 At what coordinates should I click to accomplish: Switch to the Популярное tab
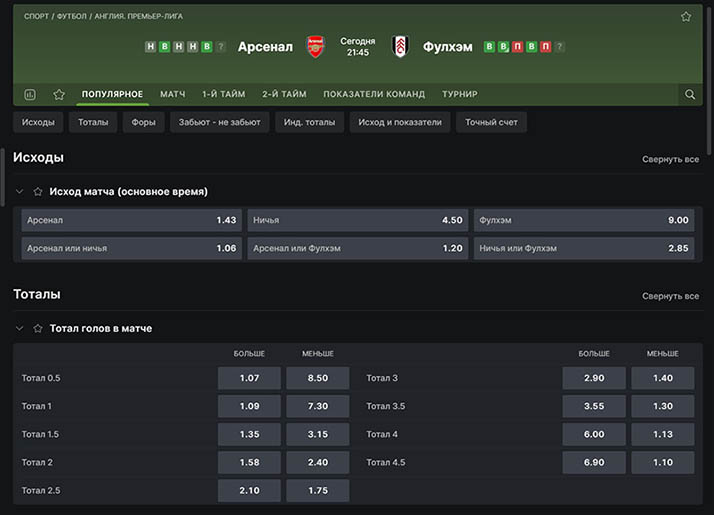[112, 94]
